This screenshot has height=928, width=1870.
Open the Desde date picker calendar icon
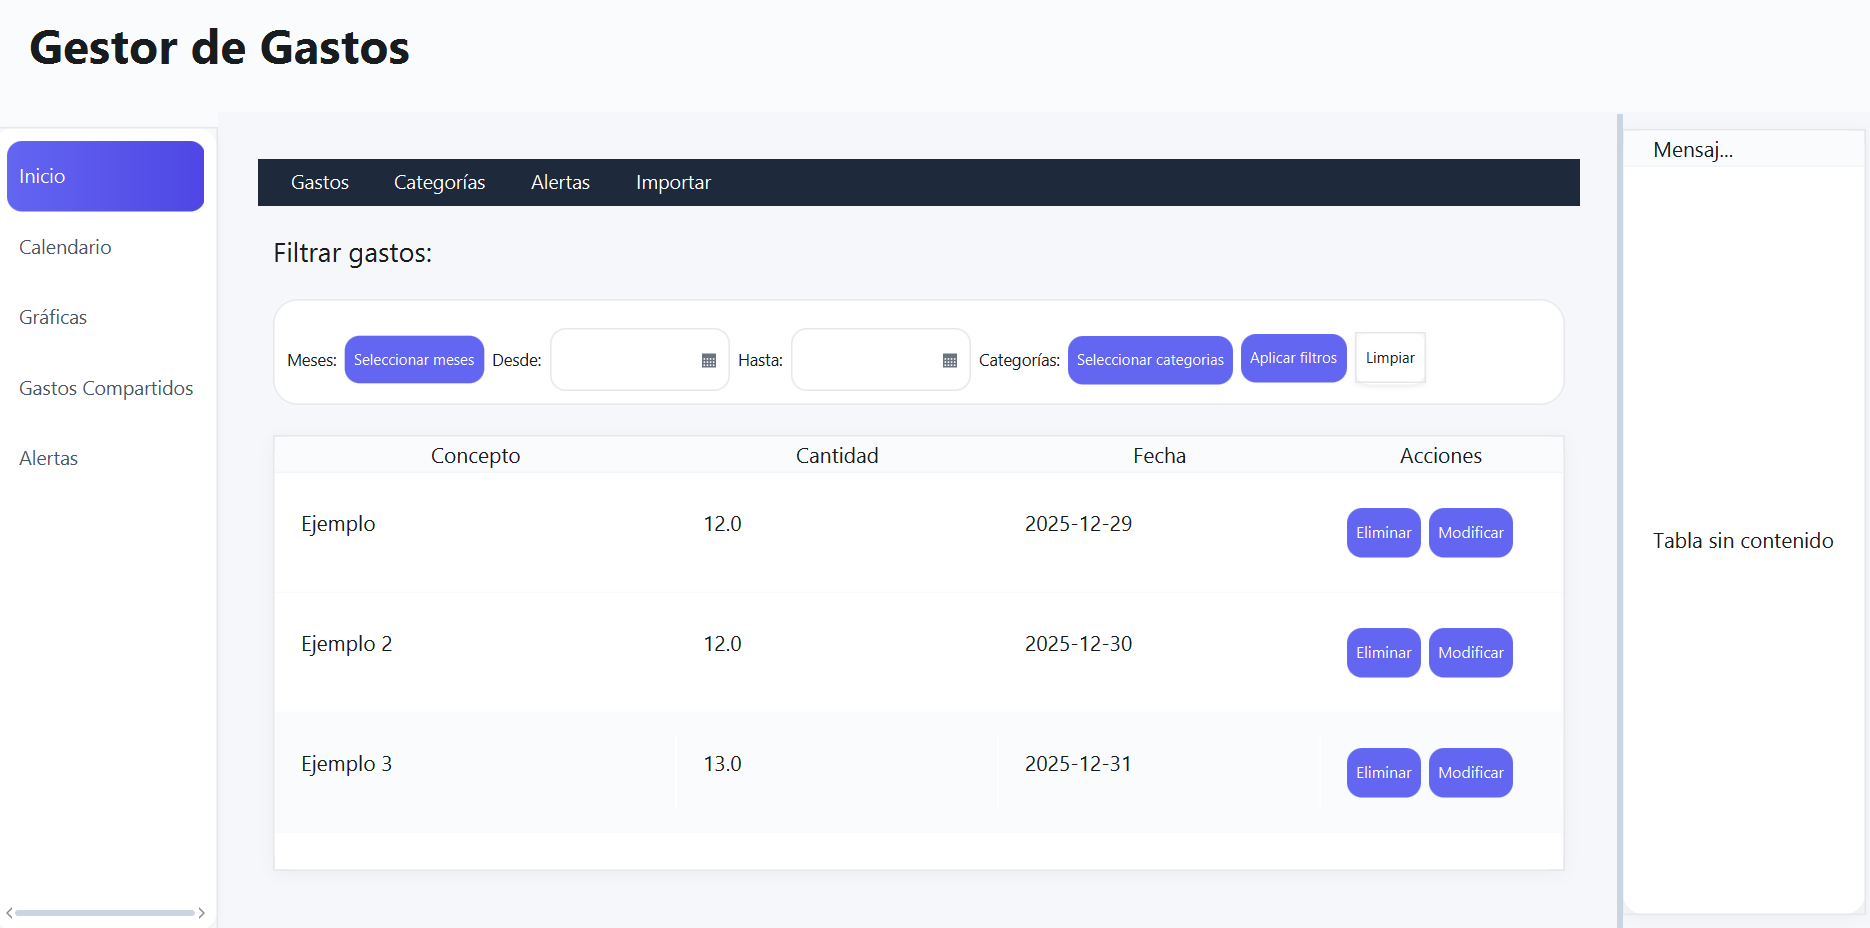click(709, 360)
